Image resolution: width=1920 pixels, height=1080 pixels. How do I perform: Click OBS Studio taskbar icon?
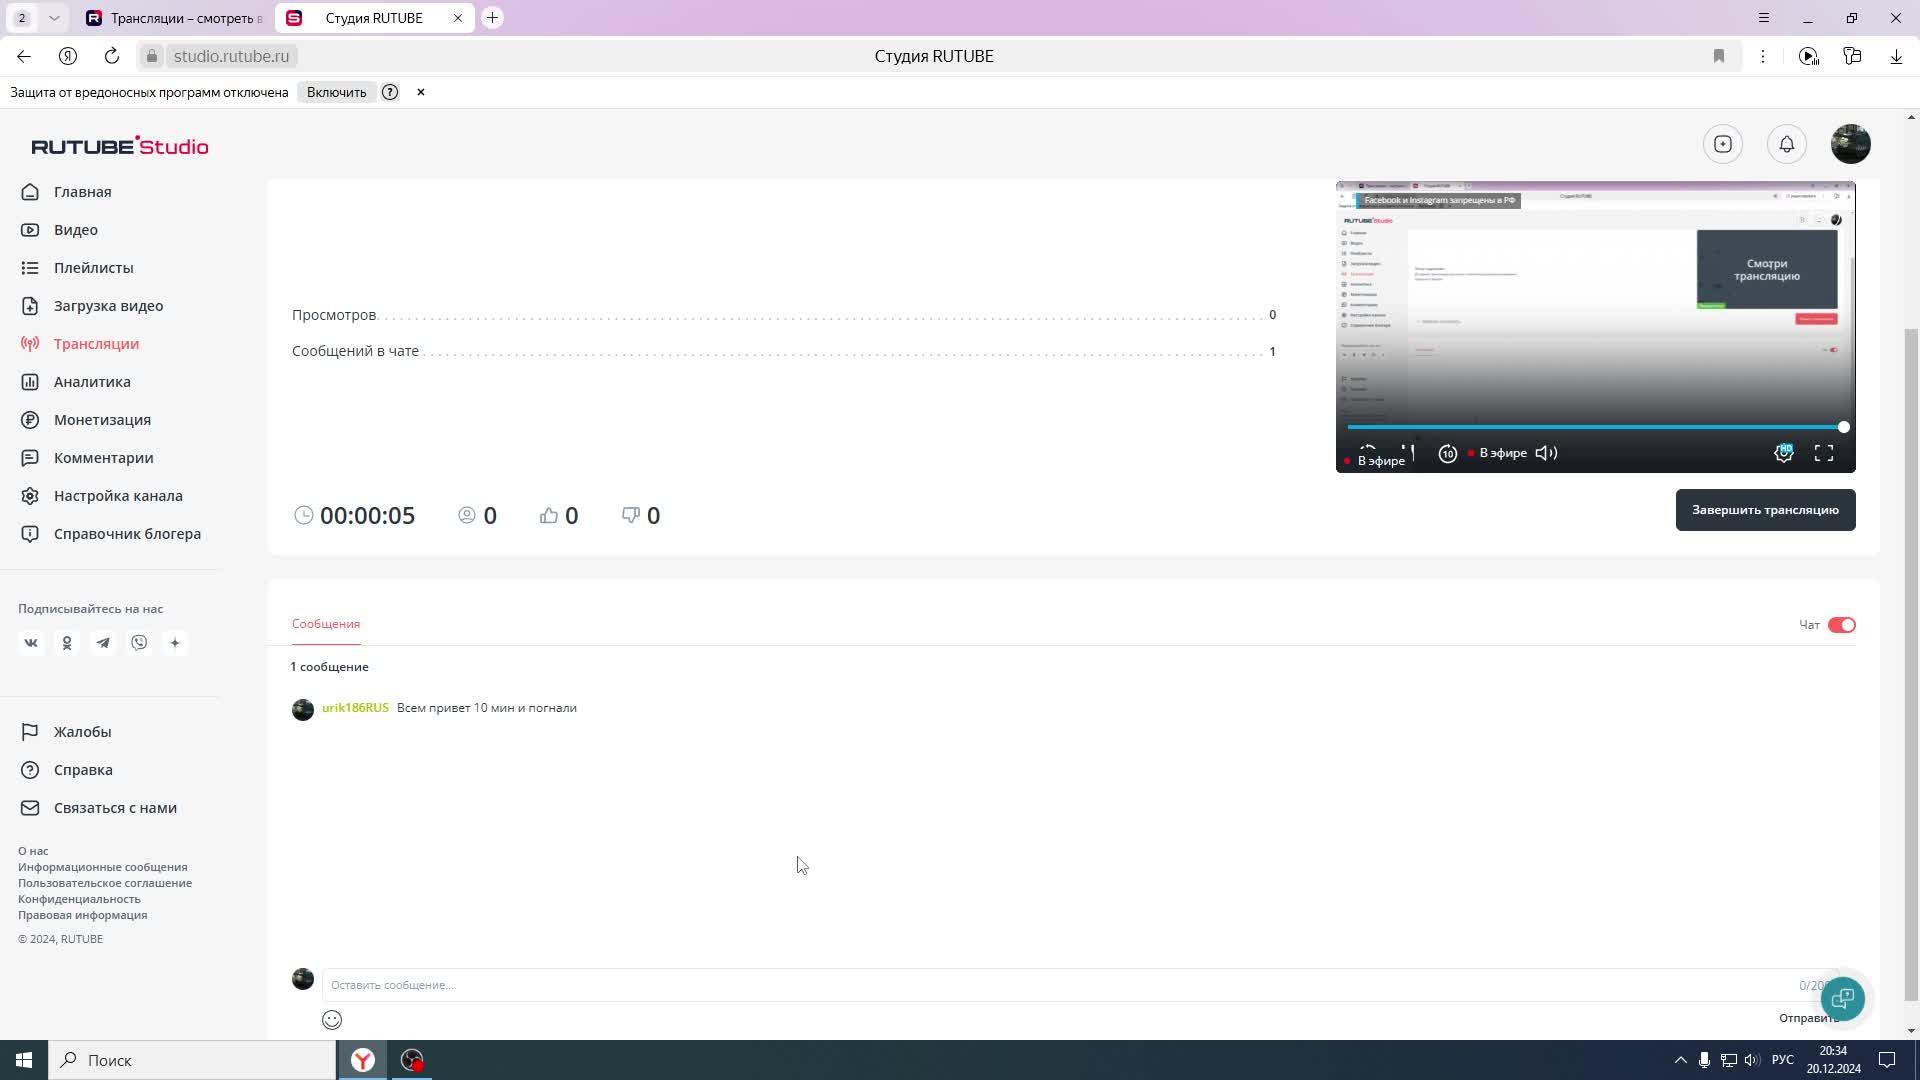click(x=412, y=1060)
